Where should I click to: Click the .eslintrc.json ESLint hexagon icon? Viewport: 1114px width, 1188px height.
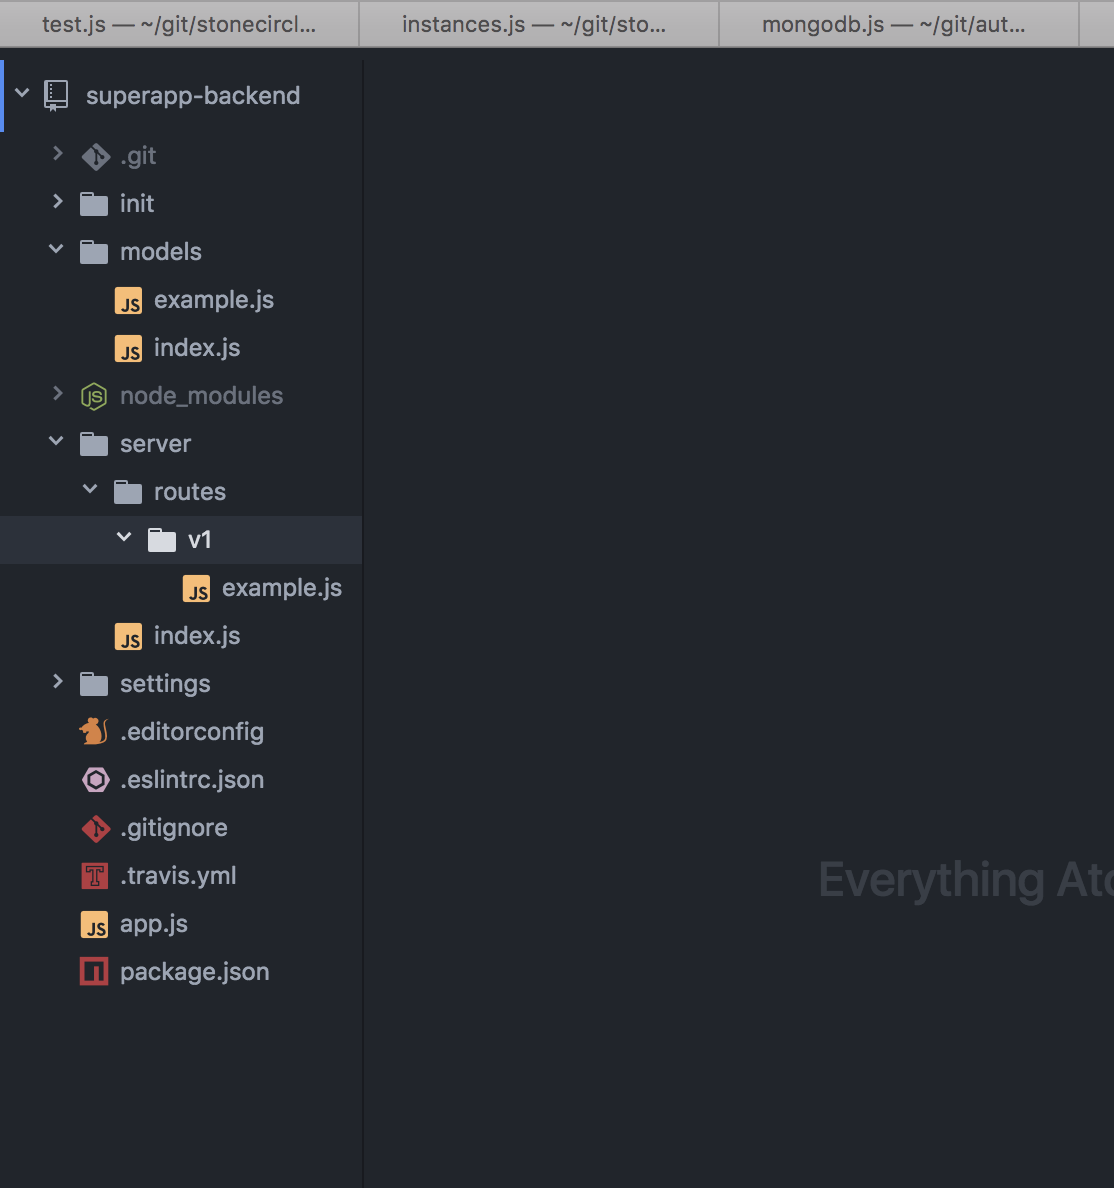point(95,780)
